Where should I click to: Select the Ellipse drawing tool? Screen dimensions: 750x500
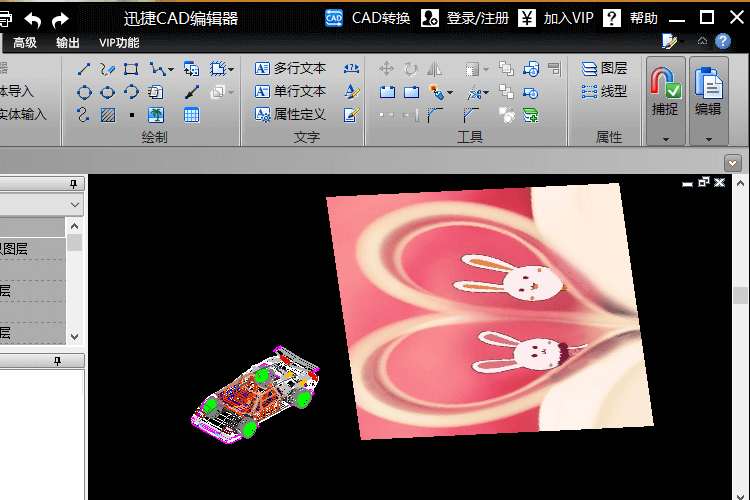(x=108, y=92)
